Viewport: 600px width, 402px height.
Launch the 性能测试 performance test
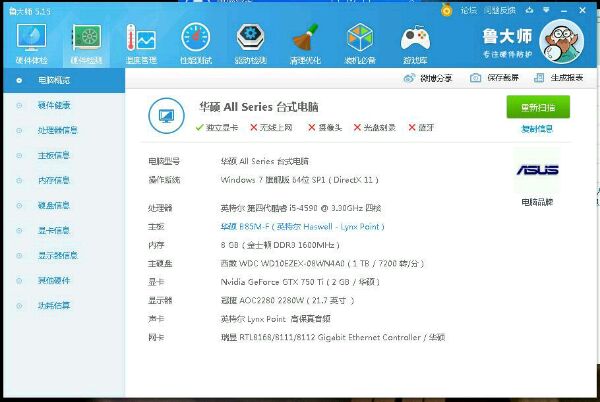click(196, 44)
